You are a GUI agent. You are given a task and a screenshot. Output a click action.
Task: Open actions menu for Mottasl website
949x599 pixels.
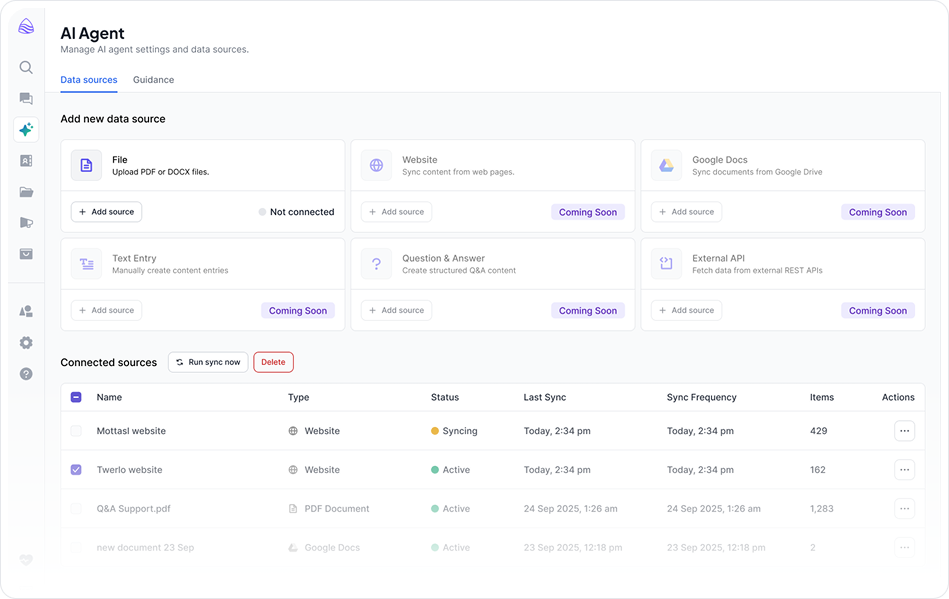[904, 431]
